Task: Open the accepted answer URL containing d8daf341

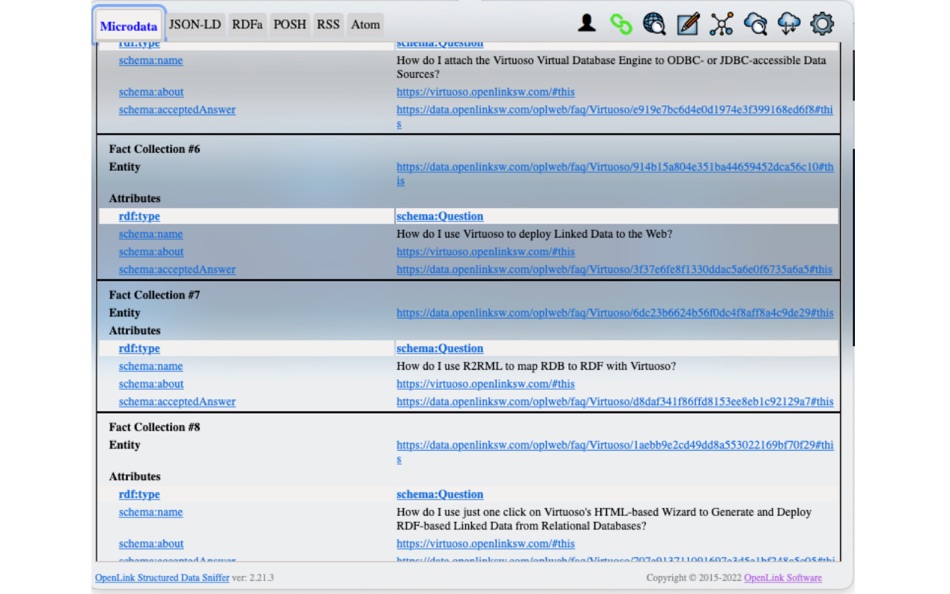Action: tap(615, 401)
